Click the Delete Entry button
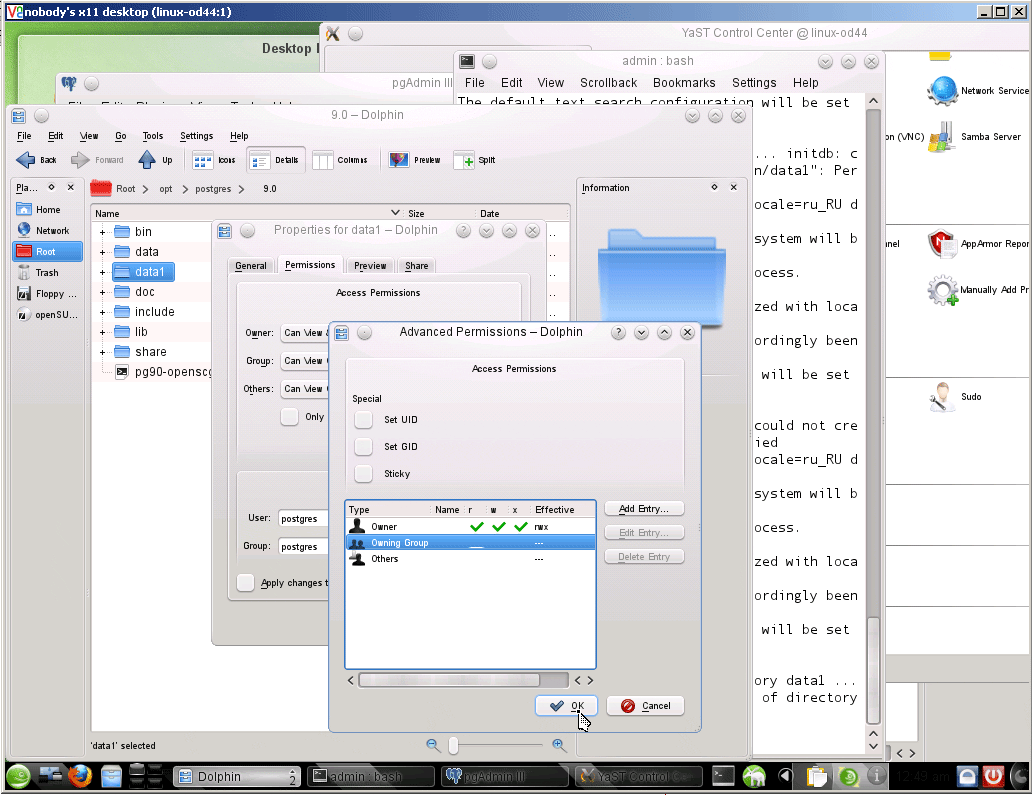This screenshot has height=795, width=1032. click(x=644, y=556)
